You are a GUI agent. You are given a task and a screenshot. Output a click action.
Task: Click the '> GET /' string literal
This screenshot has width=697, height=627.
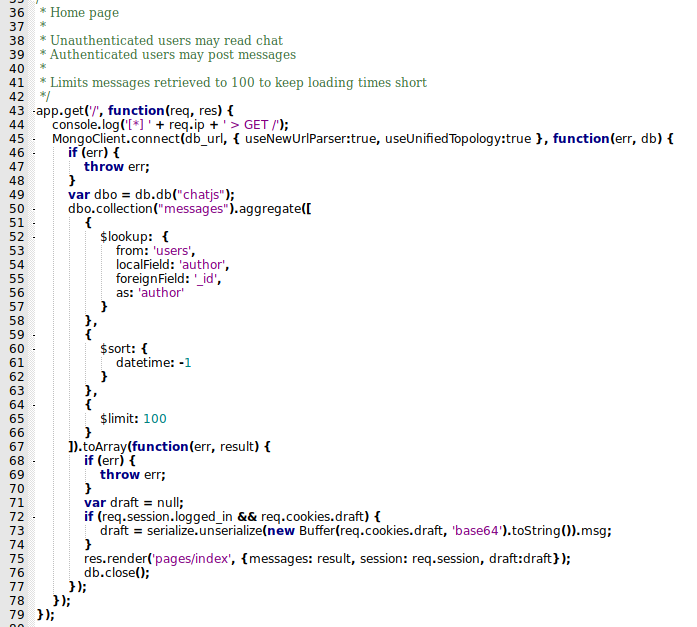(252, 125)
